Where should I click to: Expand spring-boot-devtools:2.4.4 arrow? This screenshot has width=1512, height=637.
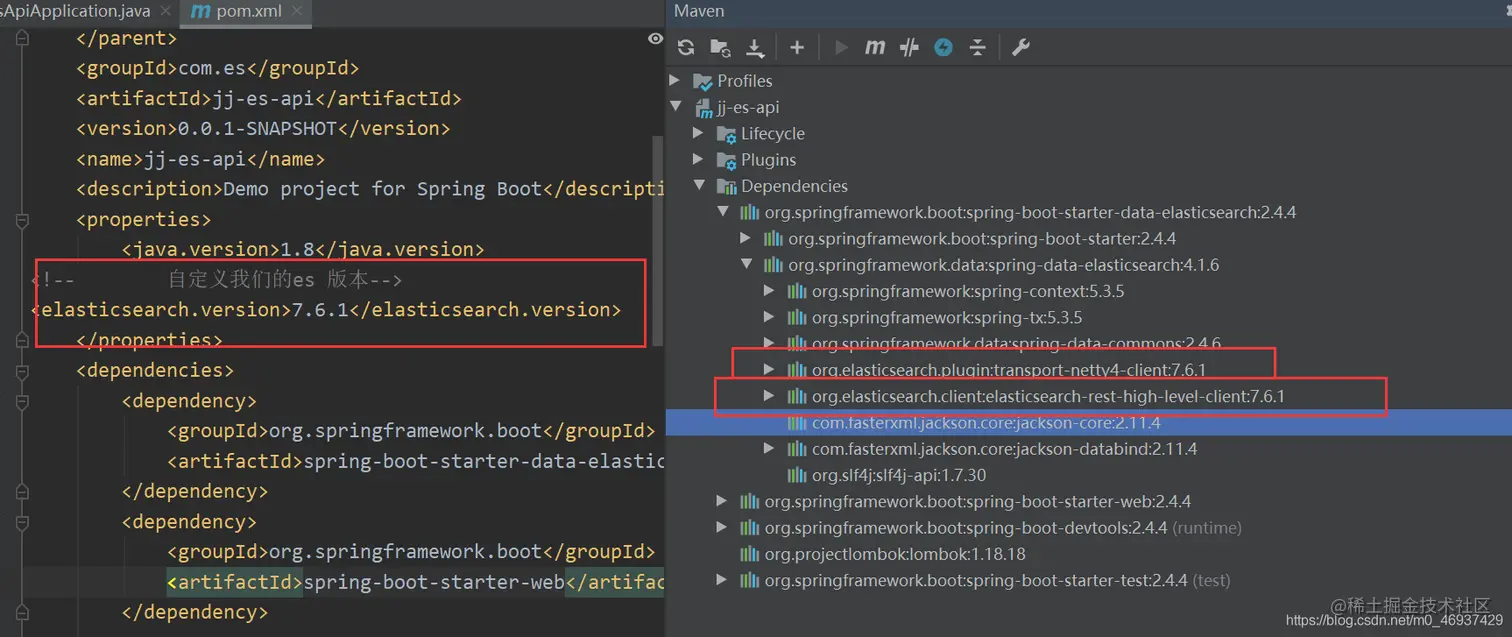pyautogui.click(x=722, y=527)
